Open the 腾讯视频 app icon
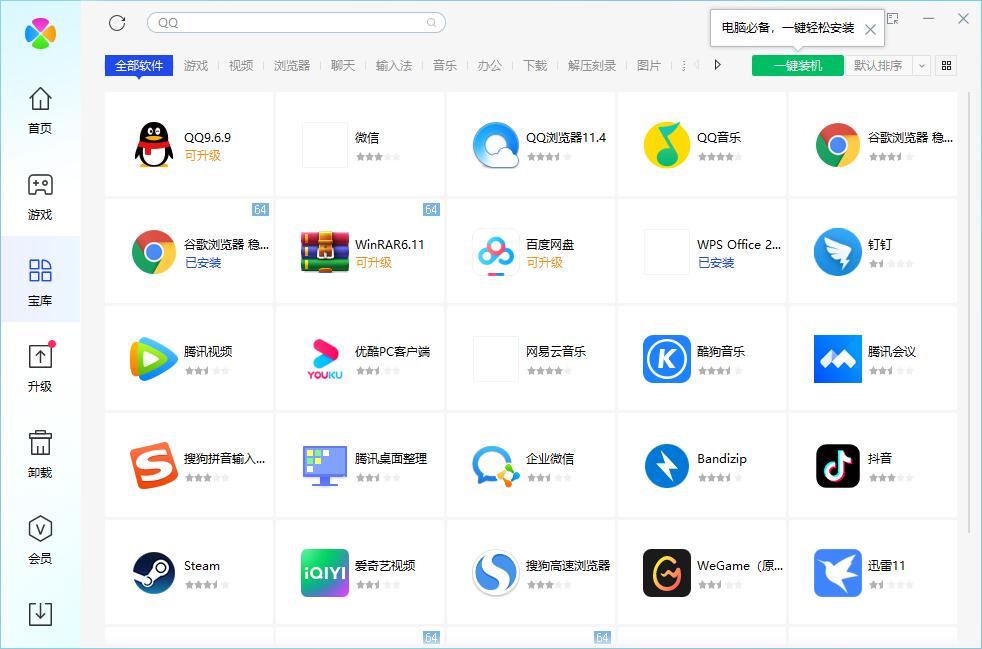The height and width of the screenshot is (649, 982). (153, 359)
